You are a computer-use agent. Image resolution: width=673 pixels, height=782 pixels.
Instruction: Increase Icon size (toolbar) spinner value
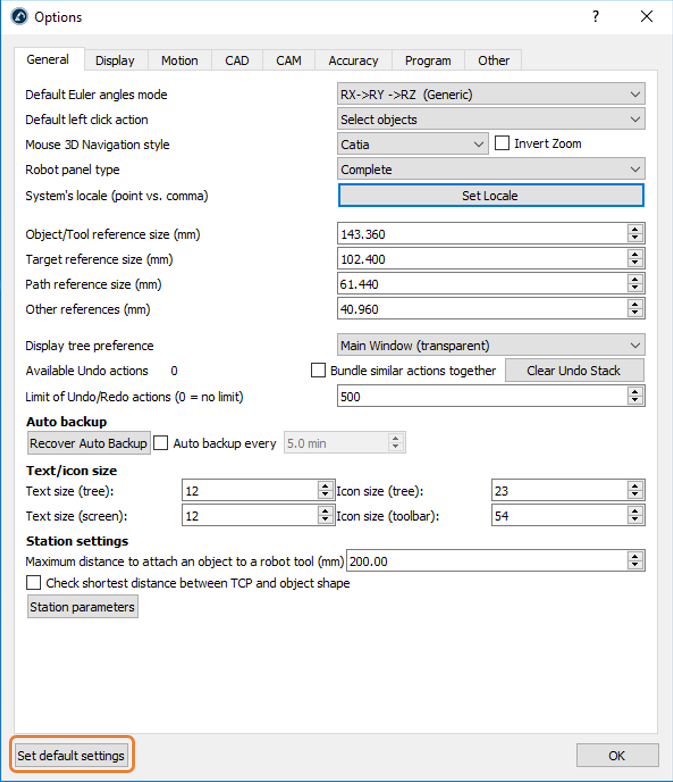635,512
